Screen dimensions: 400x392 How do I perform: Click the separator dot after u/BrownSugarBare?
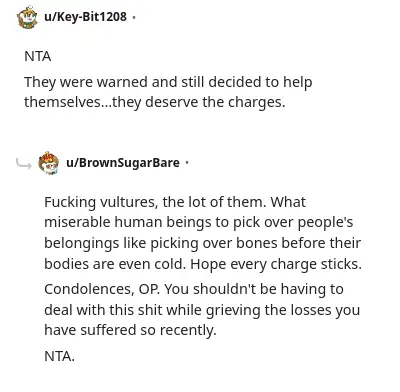(187, 163)
